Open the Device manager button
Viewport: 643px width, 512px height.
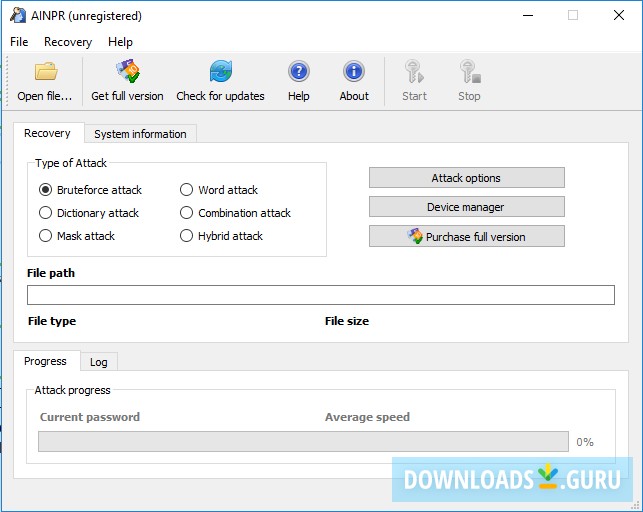[x=467, y=207]
